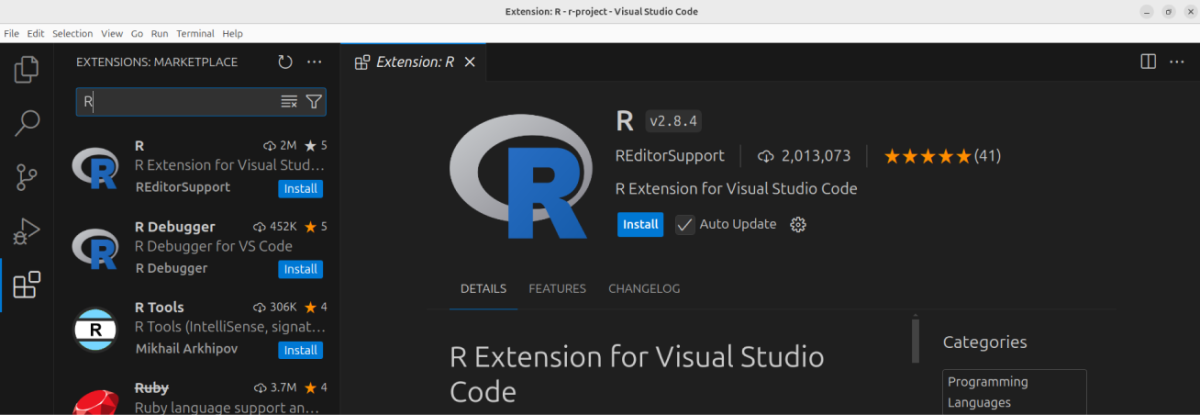This screenshot has width=1200, height=415.
Task: Open the Explorer view in activity bar
Action: (27, 69)
